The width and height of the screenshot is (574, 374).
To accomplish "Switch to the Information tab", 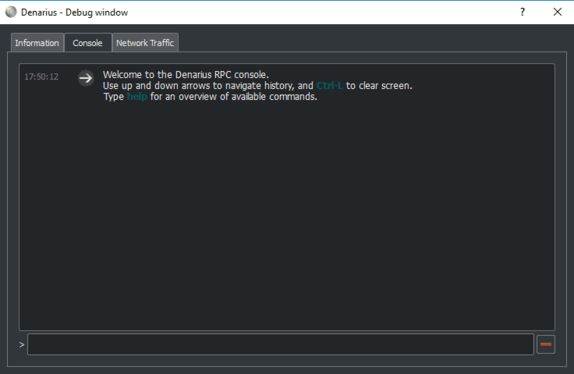I will [37, 43].
